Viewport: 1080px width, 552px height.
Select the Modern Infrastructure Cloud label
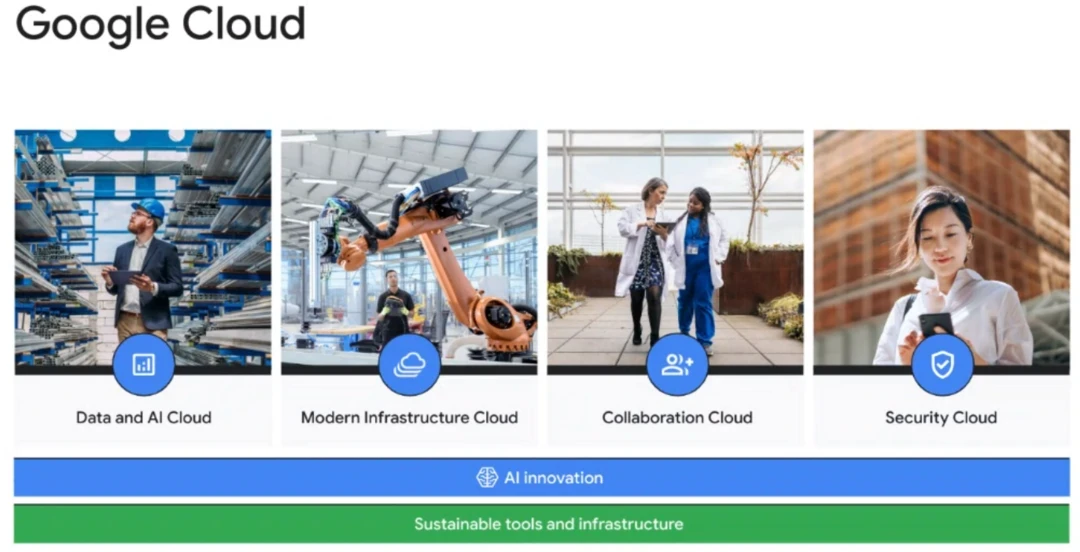coord(409,418)
